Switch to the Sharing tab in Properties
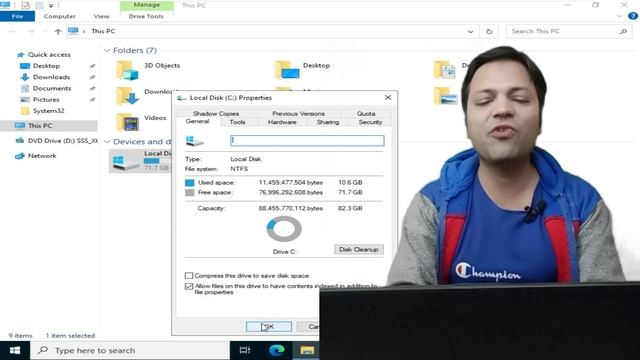The height and width of the screenshot is (360, 640). tap(328, 122)
